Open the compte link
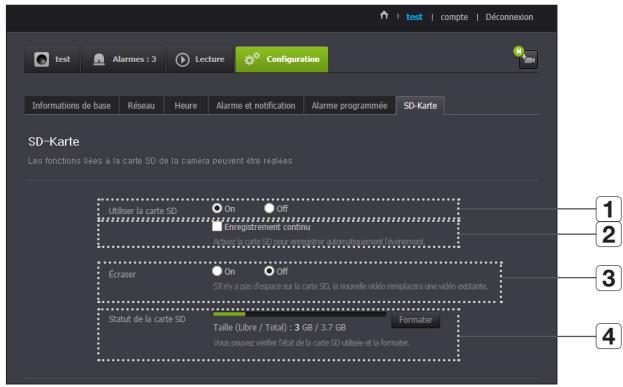The height and width of the screenshot is (387, 623). 454,17
